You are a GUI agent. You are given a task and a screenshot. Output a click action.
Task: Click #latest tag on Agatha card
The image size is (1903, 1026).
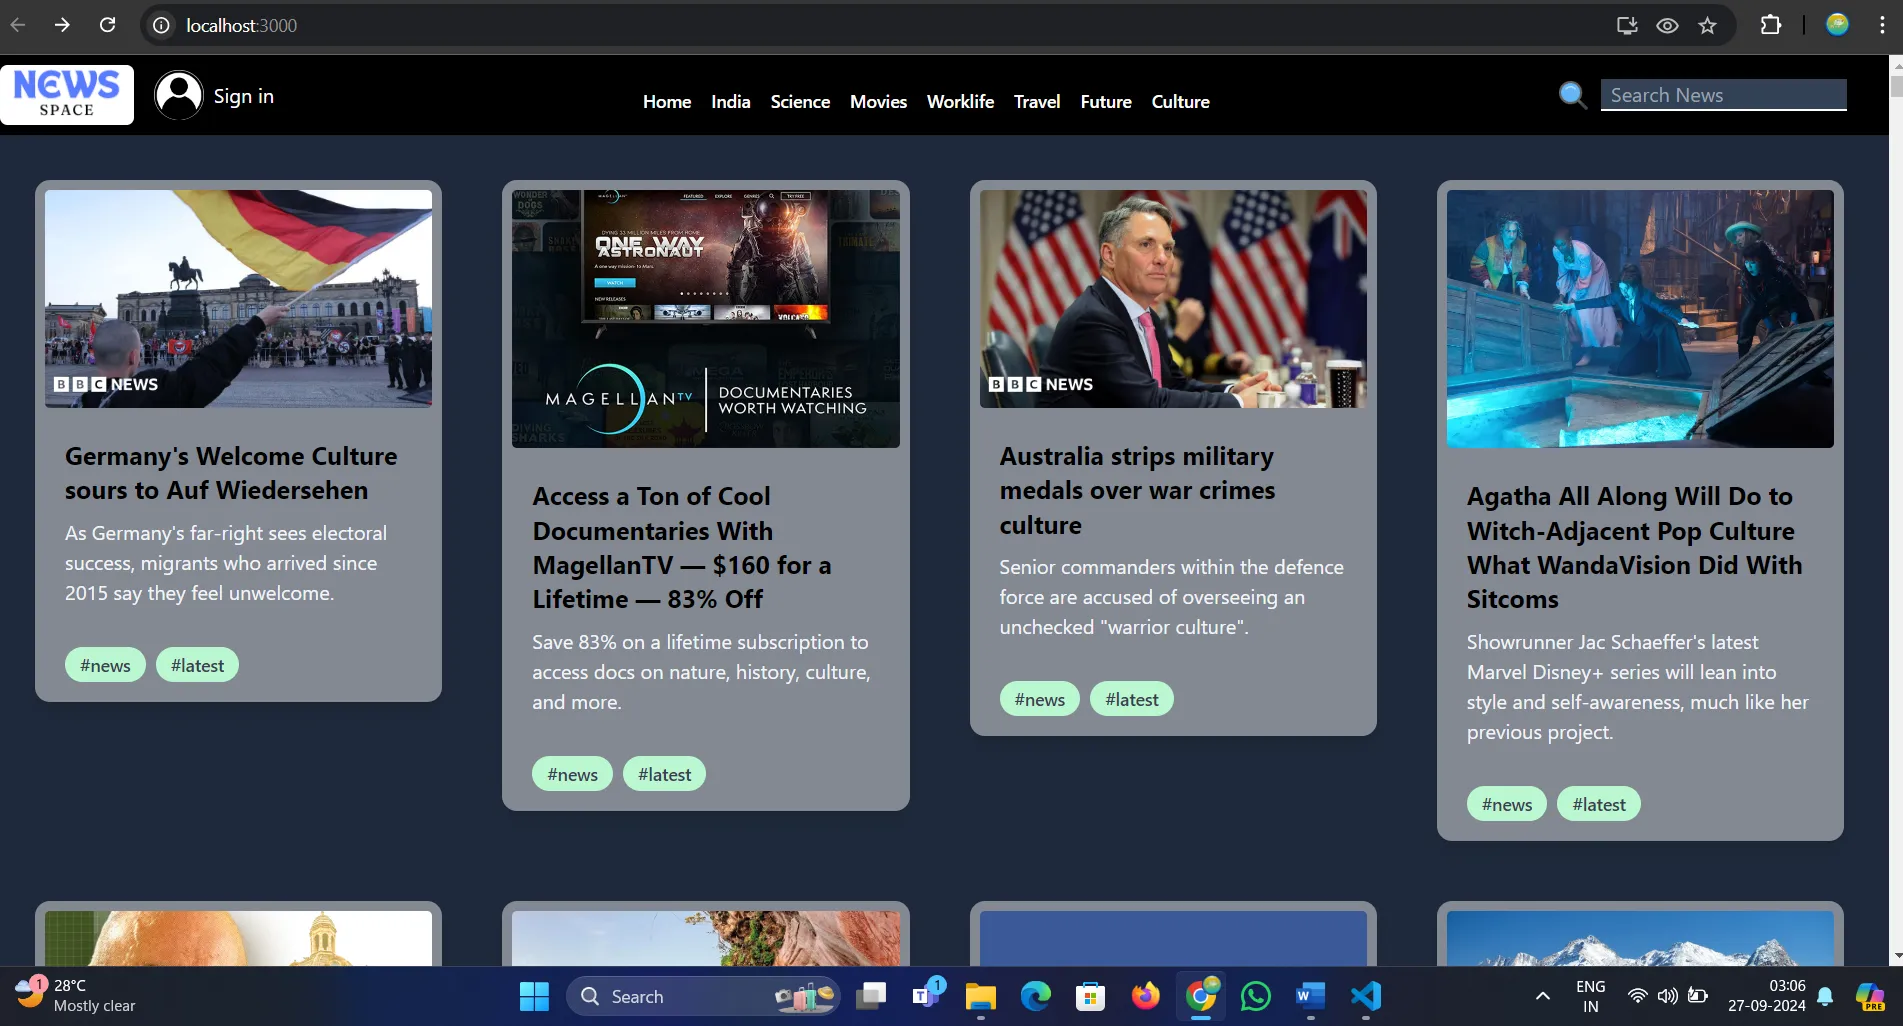coord(1598,804)
